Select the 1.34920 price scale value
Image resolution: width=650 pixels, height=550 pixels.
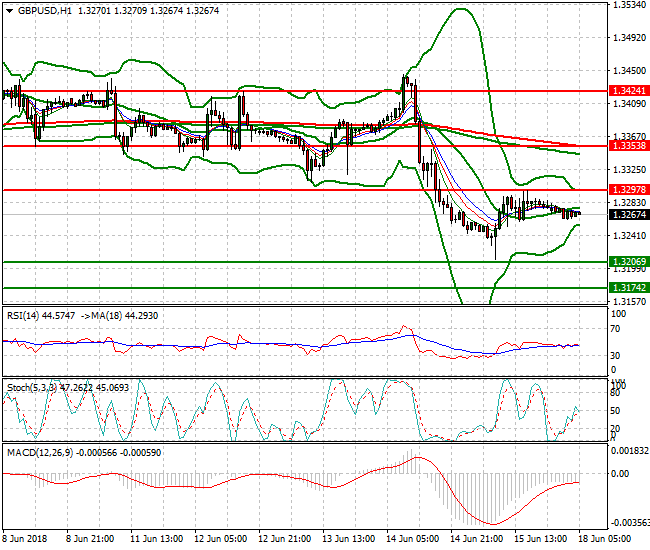pos(630,38)
